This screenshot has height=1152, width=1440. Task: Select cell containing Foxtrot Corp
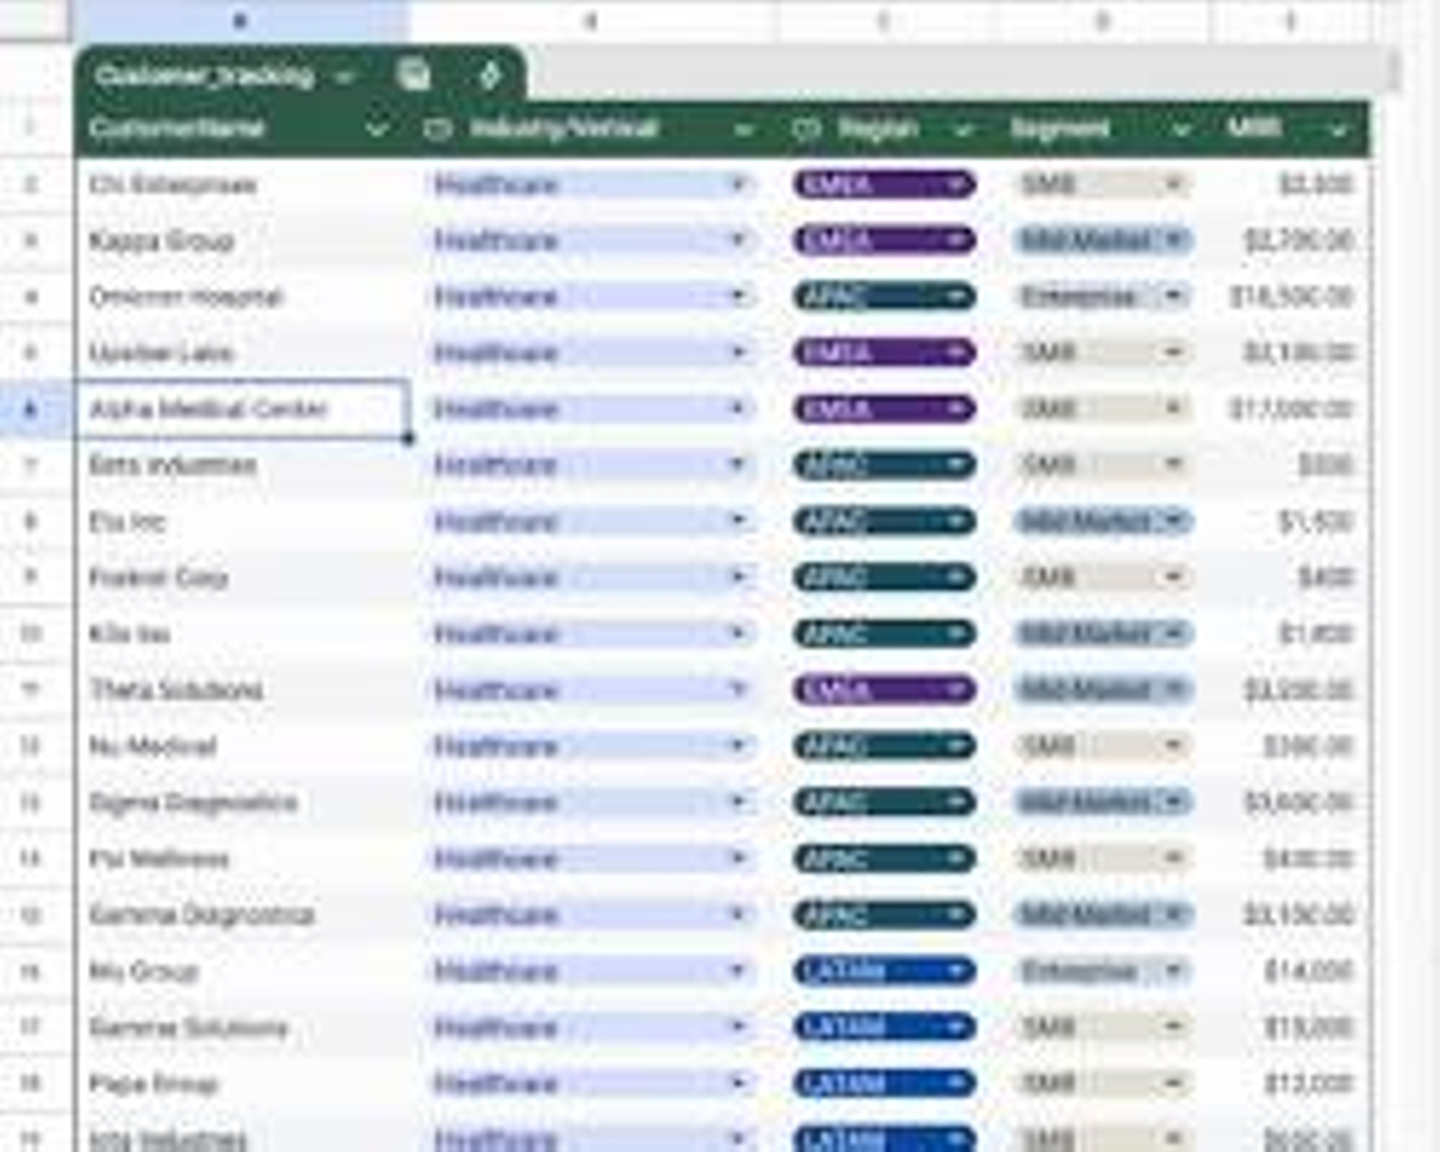(x=242, y=577)
